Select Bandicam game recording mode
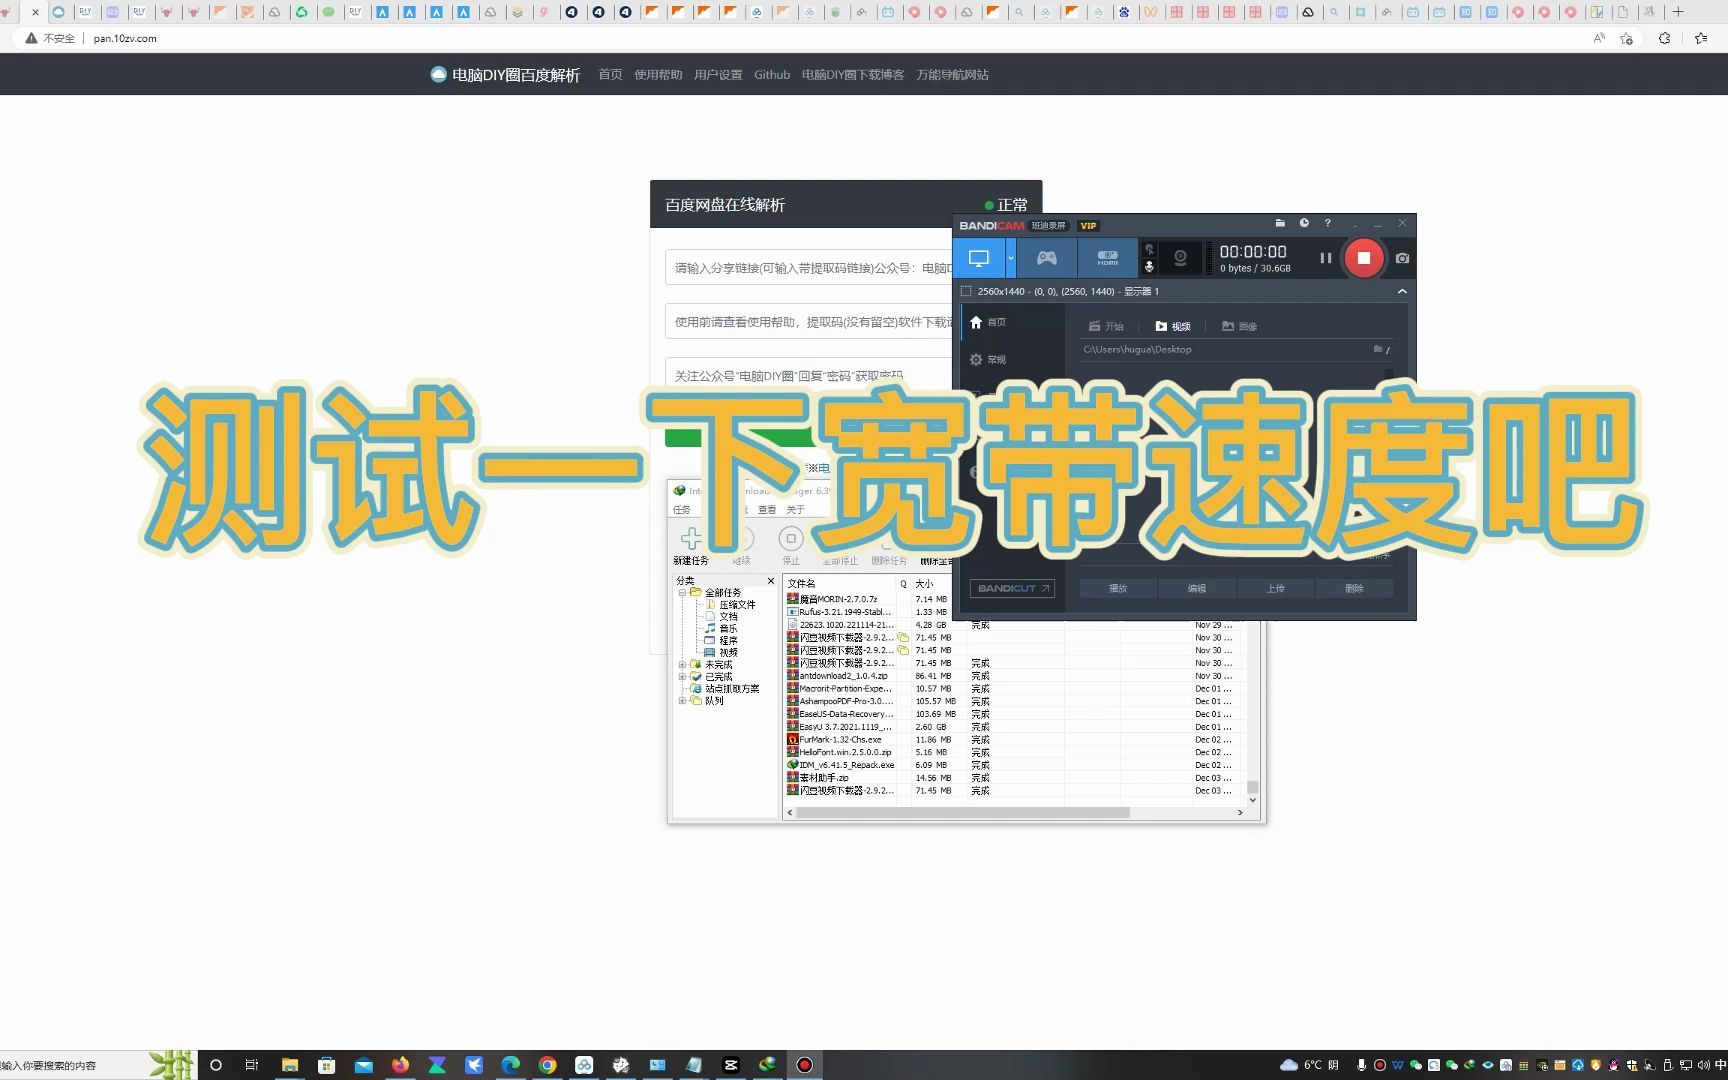 [1047, 258]
